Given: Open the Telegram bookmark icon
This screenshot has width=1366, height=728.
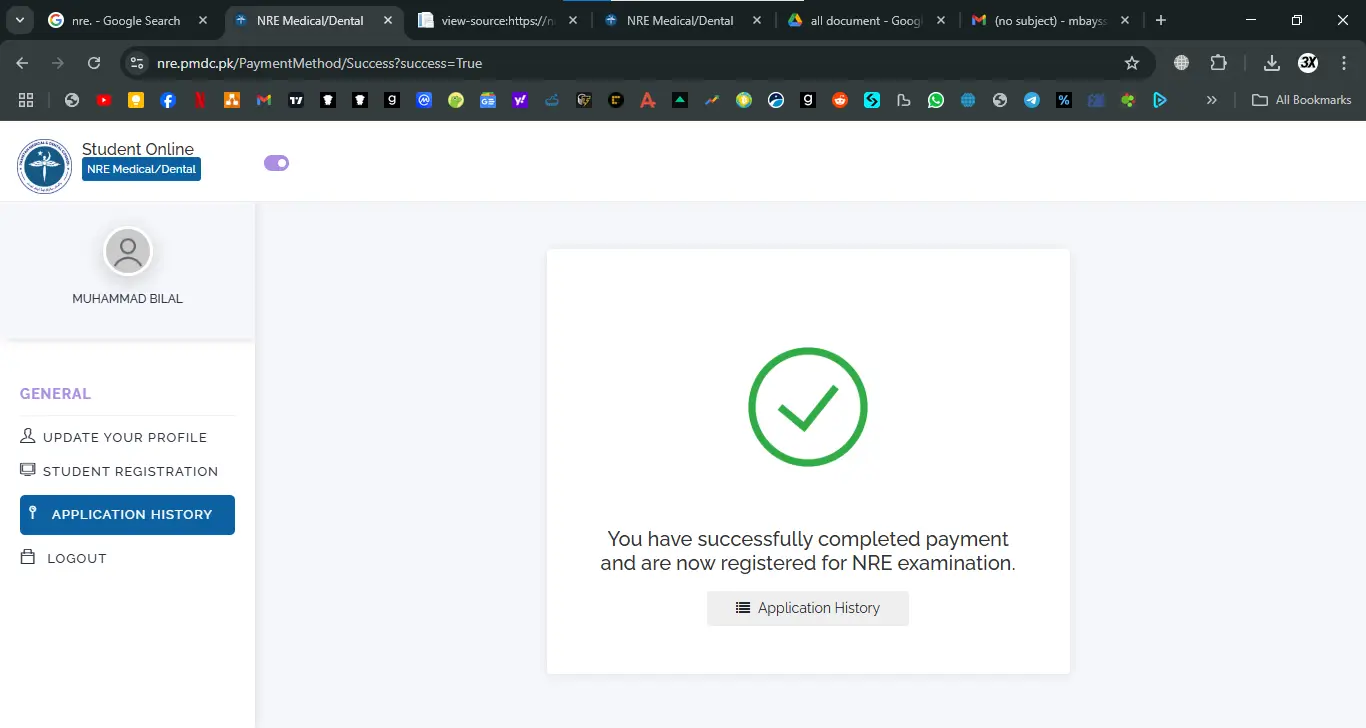Looking at the screenshot, I should click(x=1032, y=100).
